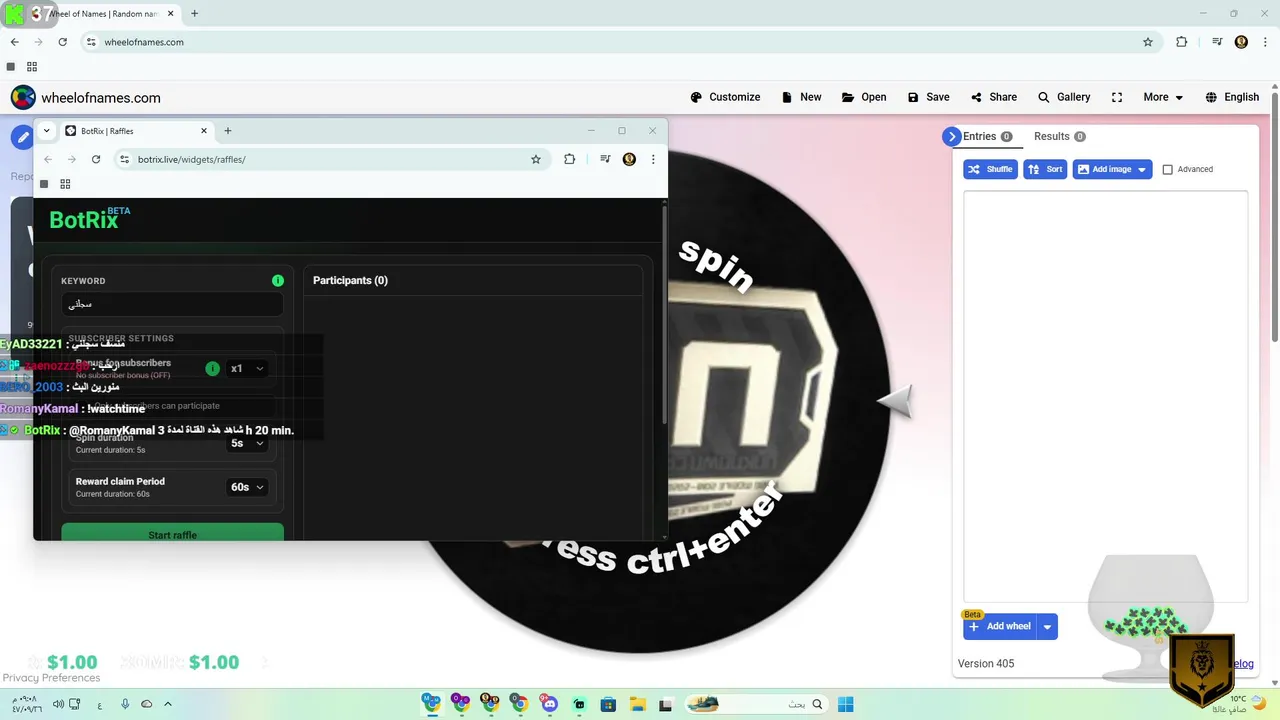Open Extensions in the BotRix window
Viewport: 1280px width, 720px height.
pos(569,159)
